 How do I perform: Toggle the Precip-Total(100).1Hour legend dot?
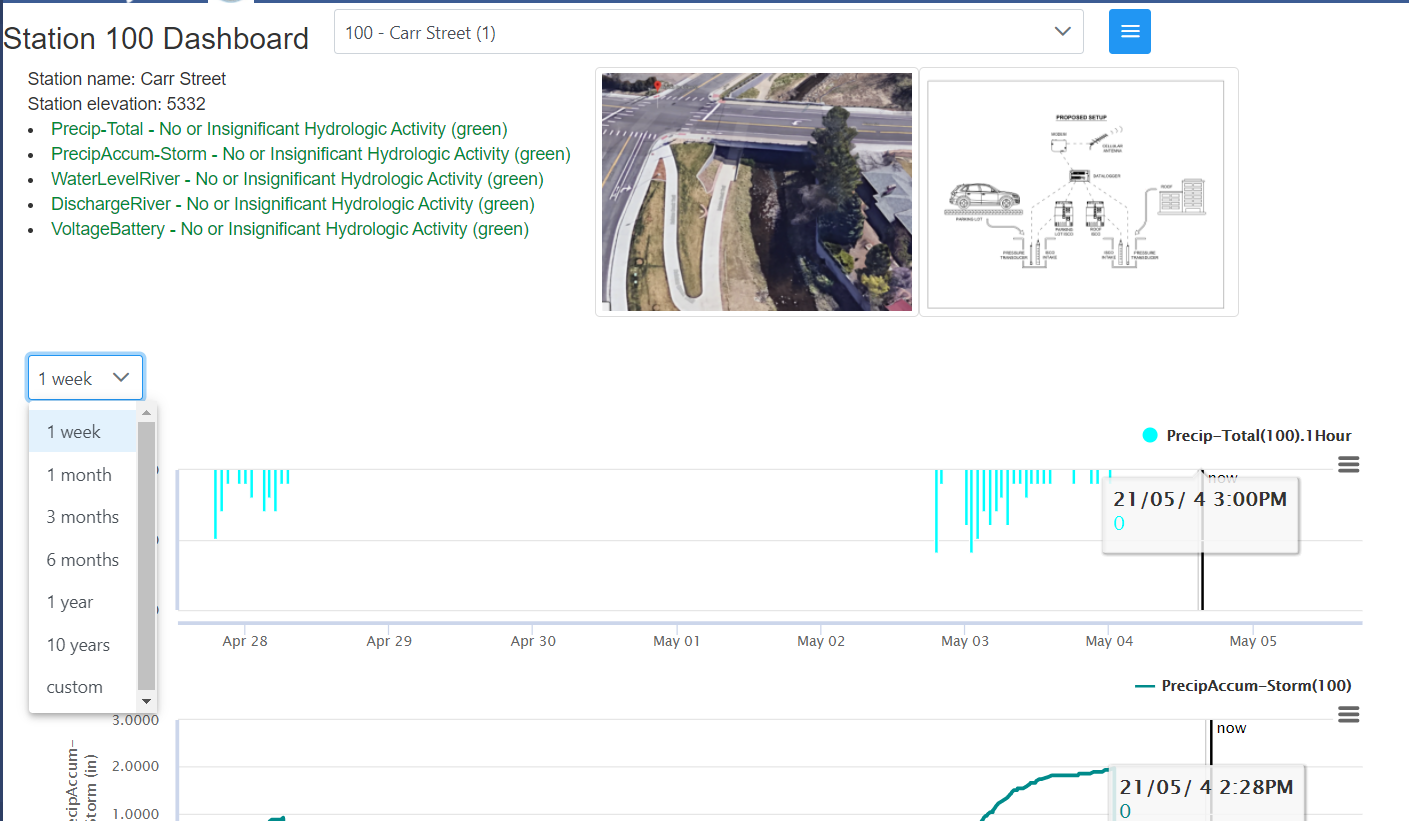1150,435
